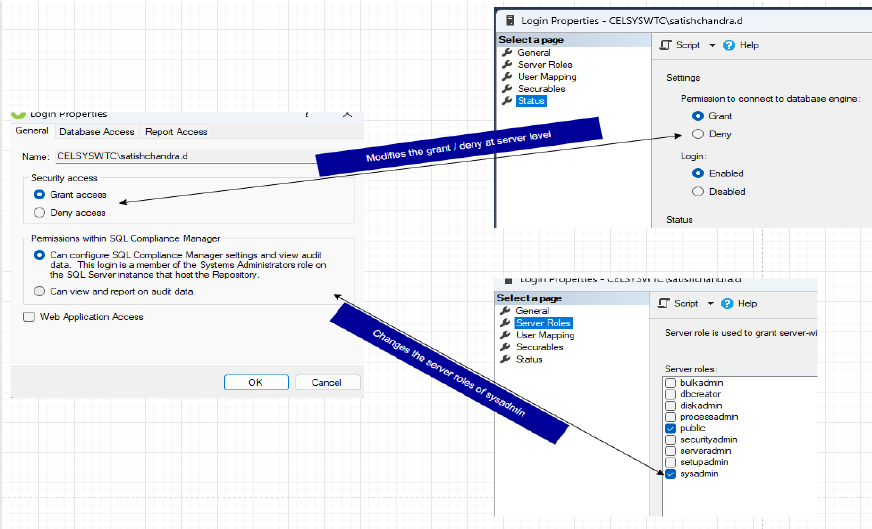
Task: Click Script icon in Server Roles window toolbar
Action: pyautogui.click(x=663, y=303)
